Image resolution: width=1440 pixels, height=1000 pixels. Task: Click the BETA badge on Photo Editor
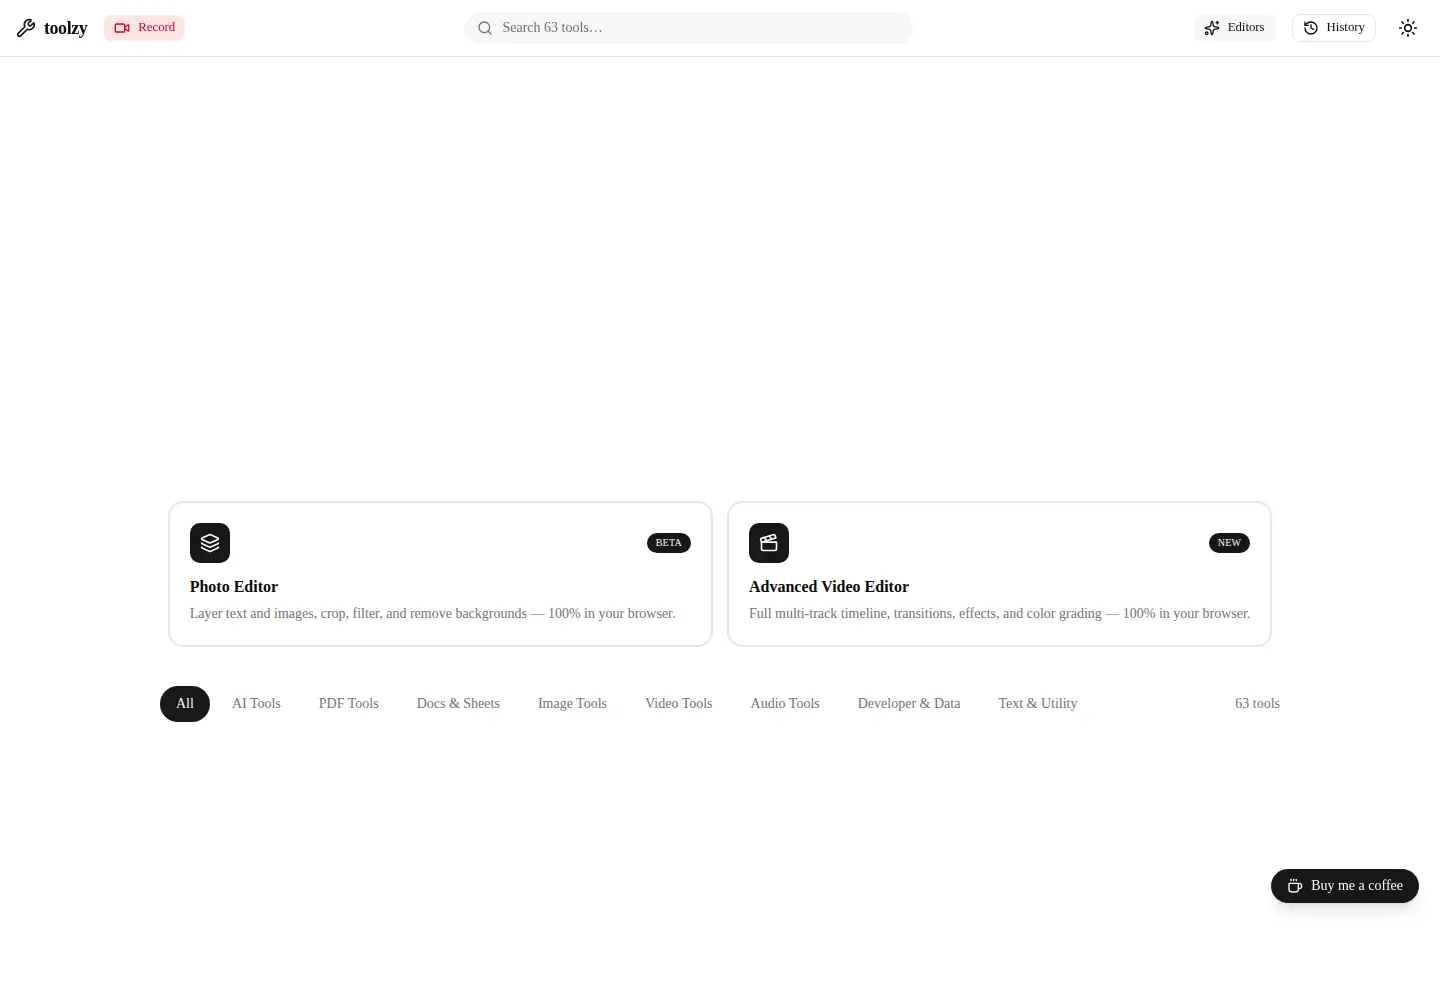669,543
